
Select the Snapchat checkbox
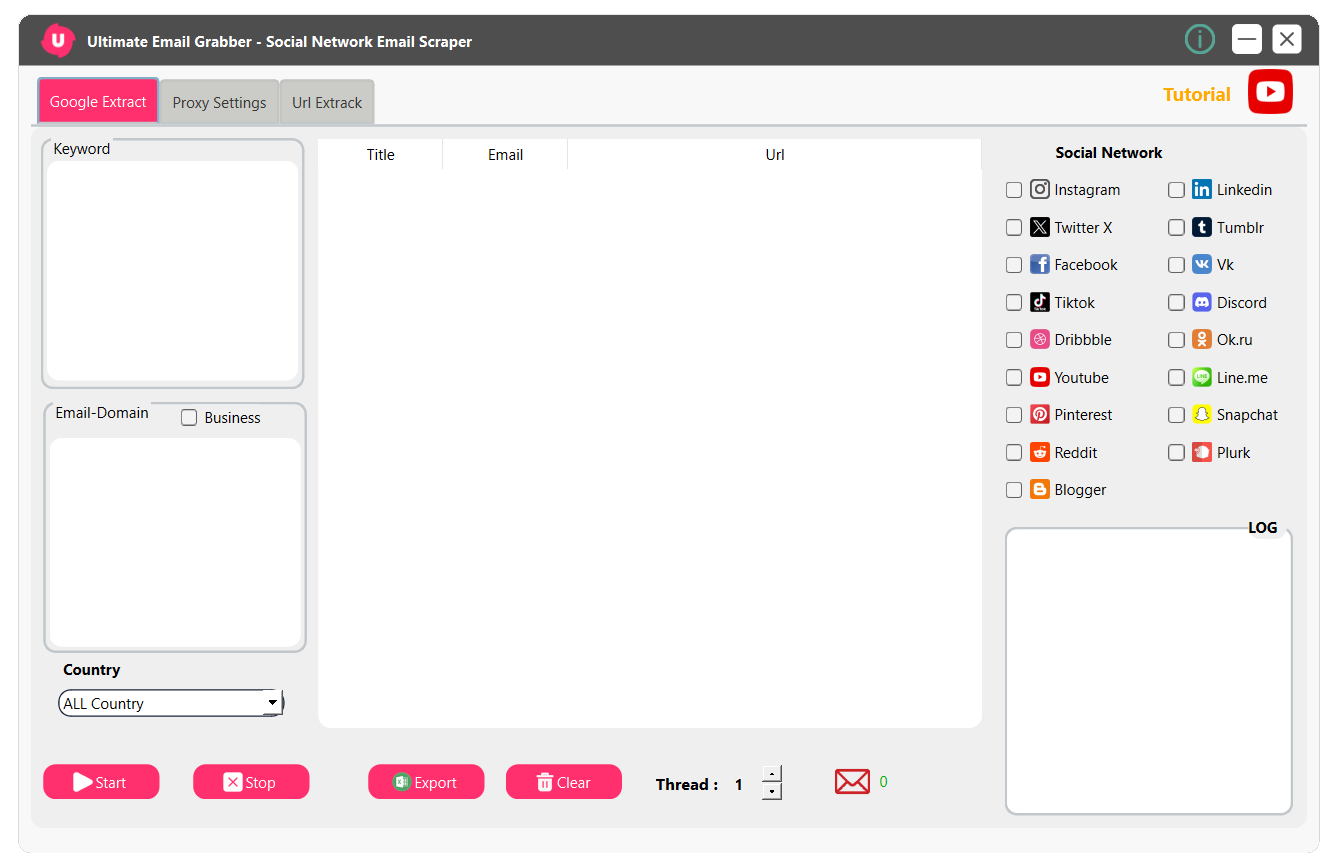[x=1176, y=415]
